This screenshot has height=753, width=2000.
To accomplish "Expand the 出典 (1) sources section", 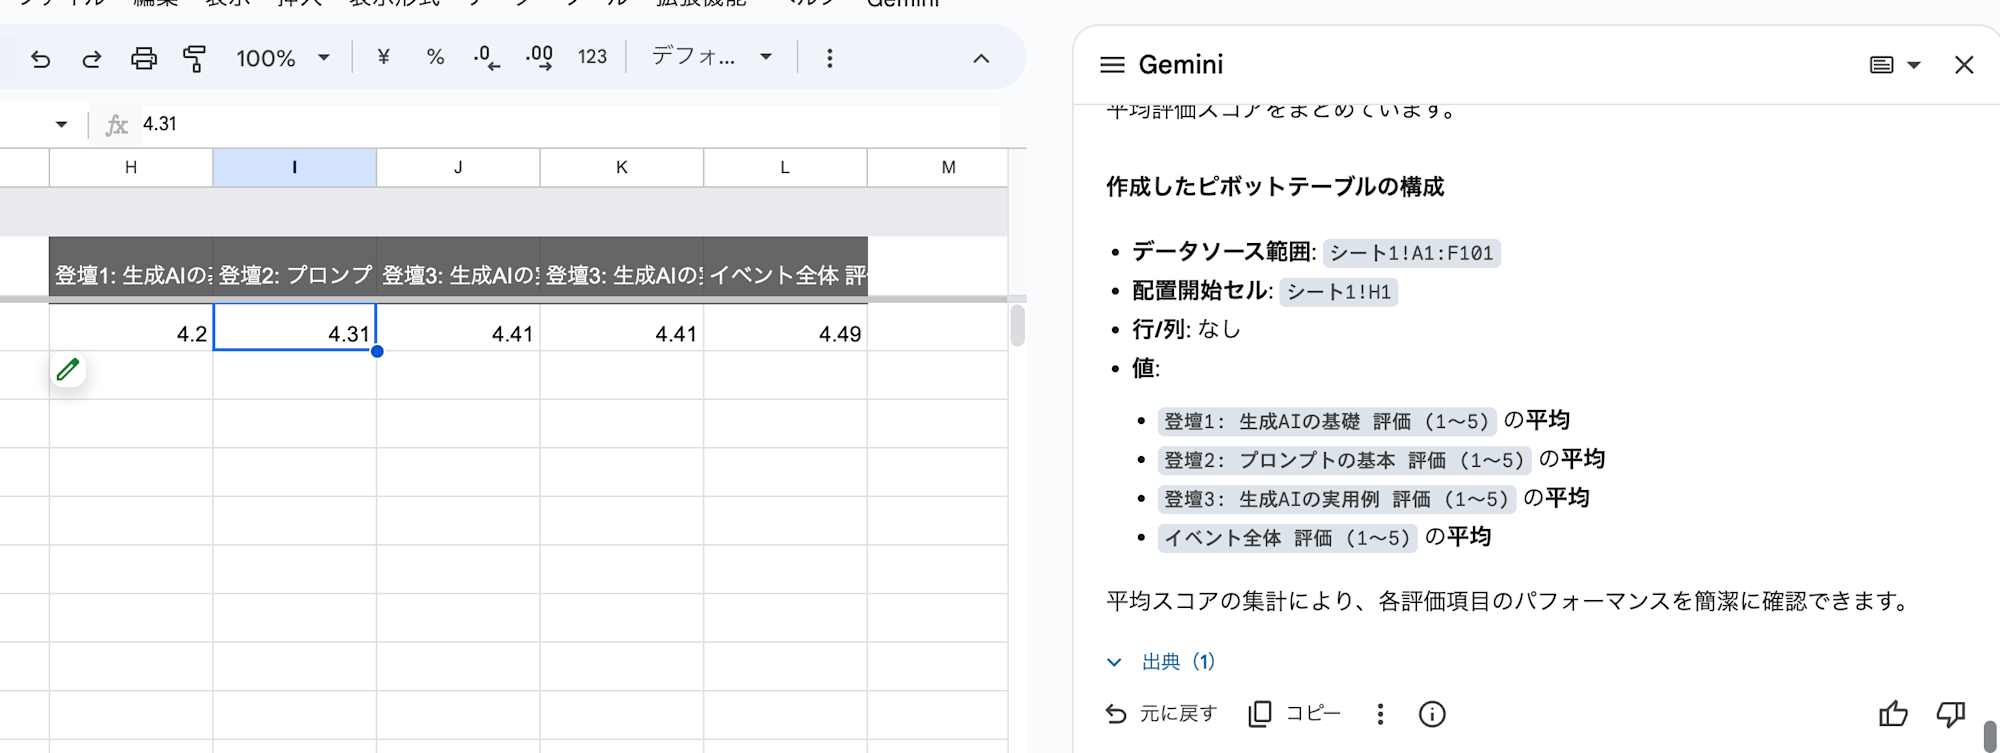I will [x=1161, y=662].
